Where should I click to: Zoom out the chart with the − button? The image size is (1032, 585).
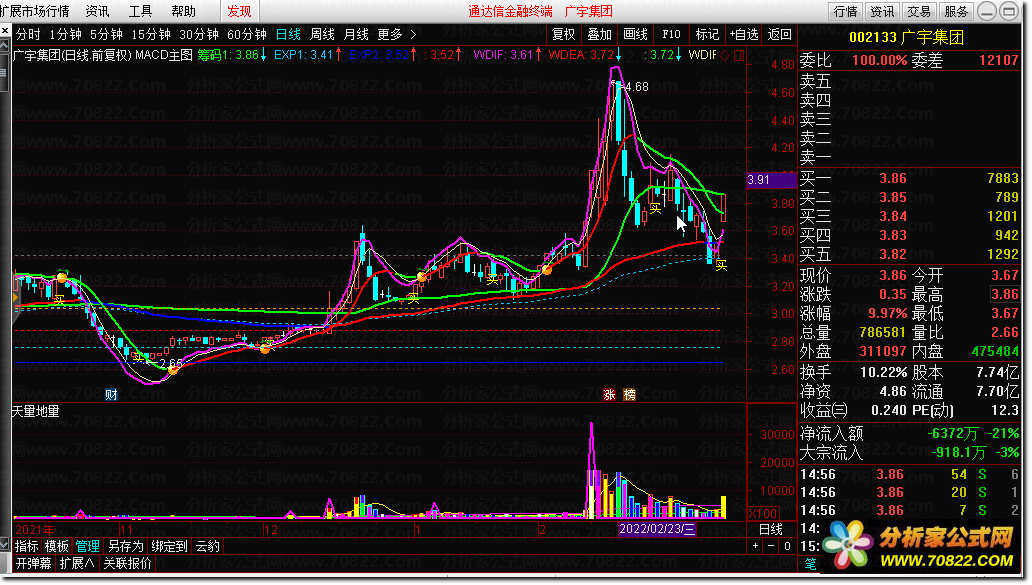(771, 546)
